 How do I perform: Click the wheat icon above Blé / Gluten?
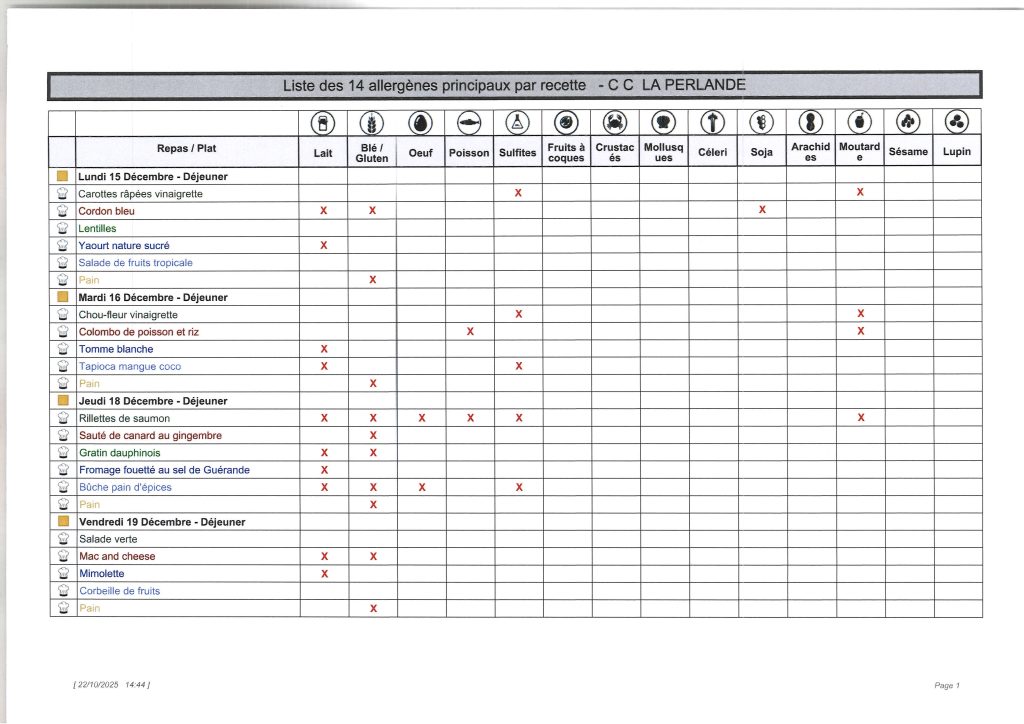pos(372,122)
